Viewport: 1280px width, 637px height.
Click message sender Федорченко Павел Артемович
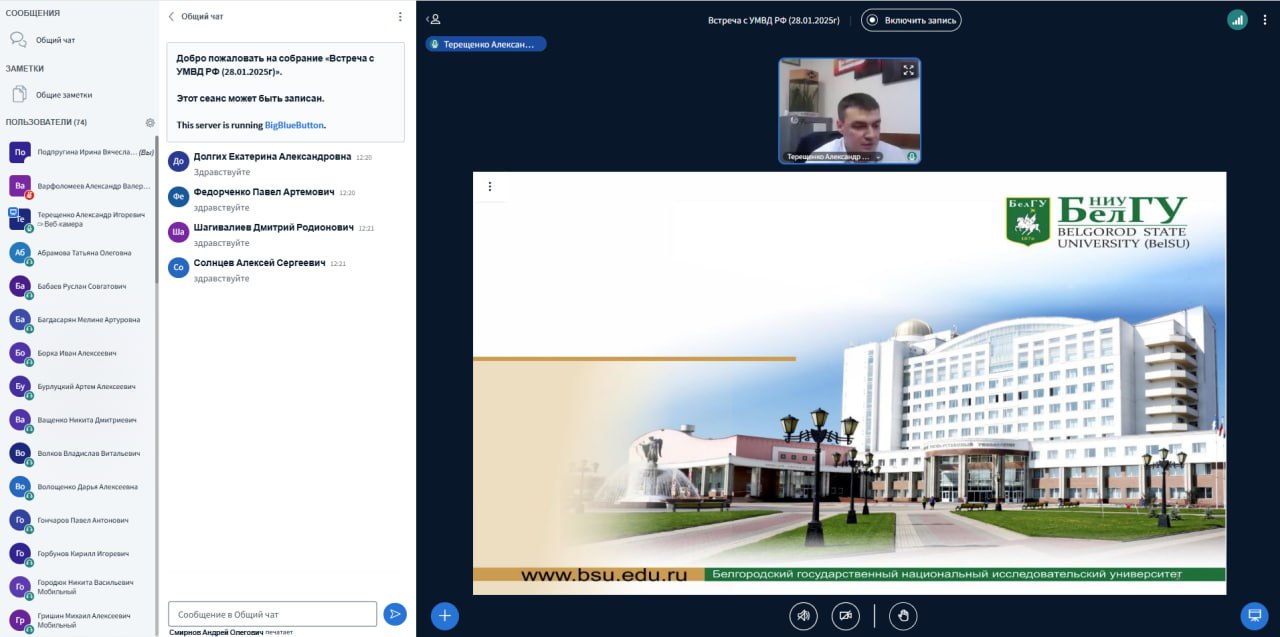tap(264, 192)
